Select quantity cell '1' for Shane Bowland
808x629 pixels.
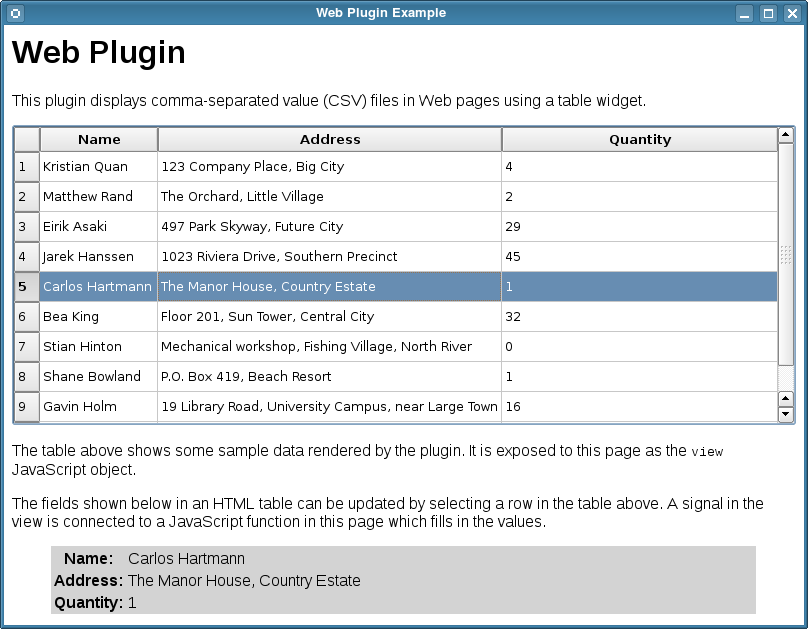[639, 376]
